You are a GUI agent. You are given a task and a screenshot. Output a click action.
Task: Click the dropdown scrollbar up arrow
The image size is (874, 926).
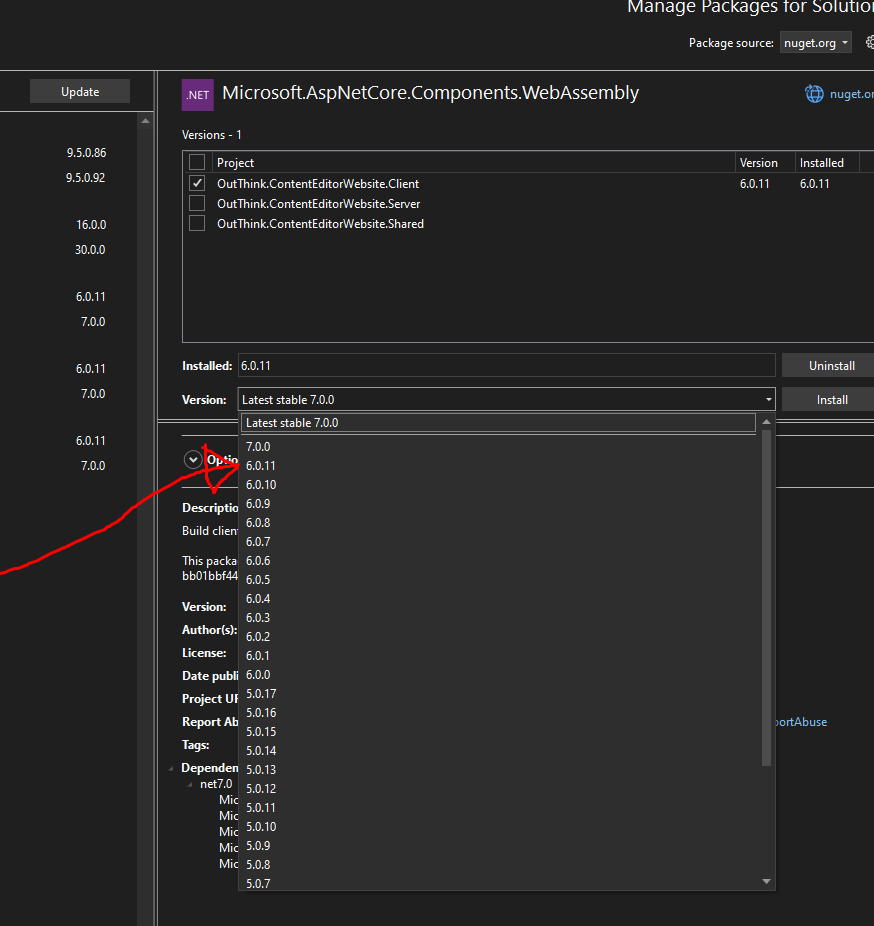coord(766,422)
